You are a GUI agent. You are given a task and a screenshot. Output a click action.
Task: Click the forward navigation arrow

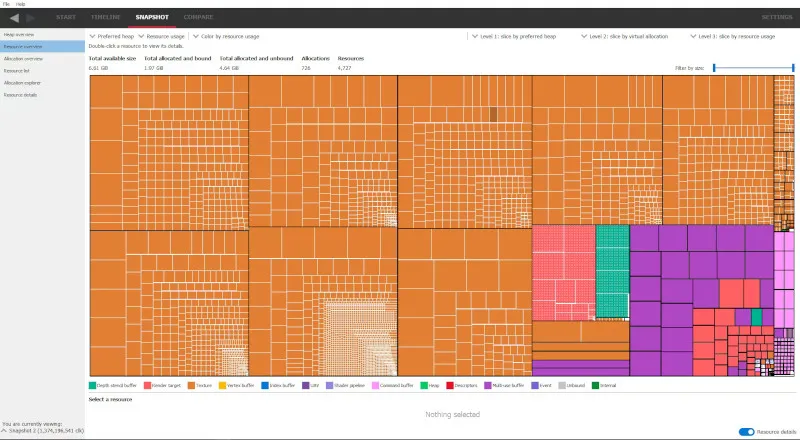[31, 17]
